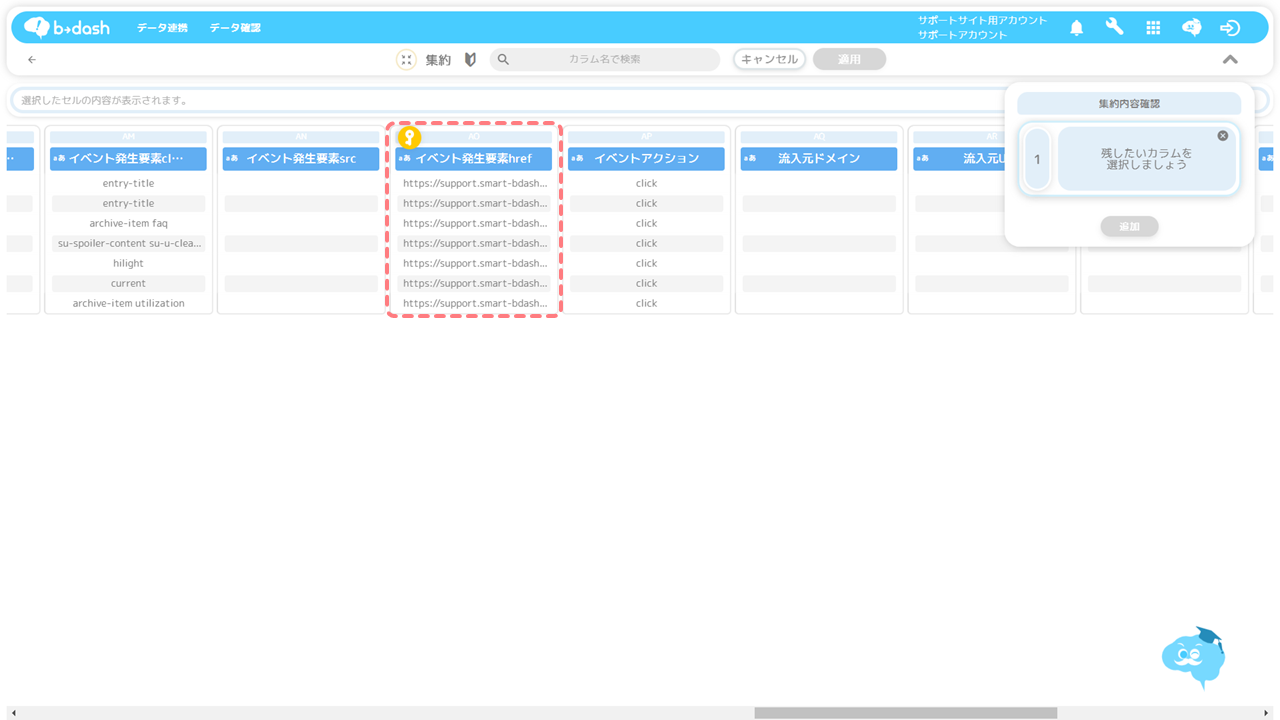Click the 残したいカラムを選択しましょう box
The height and width of the screenshot is (720, 1280).
click(1147, 159)
